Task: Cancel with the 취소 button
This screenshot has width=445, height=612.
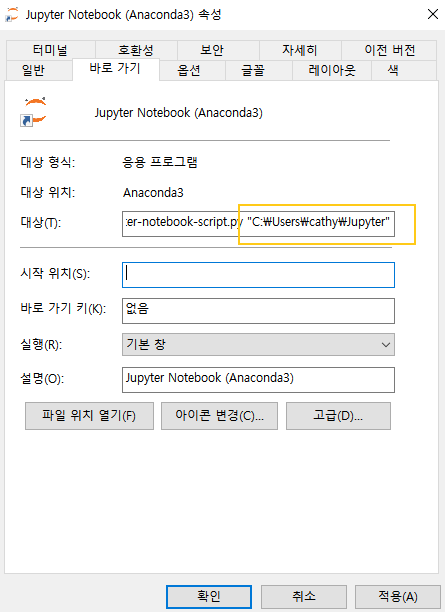Action: [x=304, y=597]
